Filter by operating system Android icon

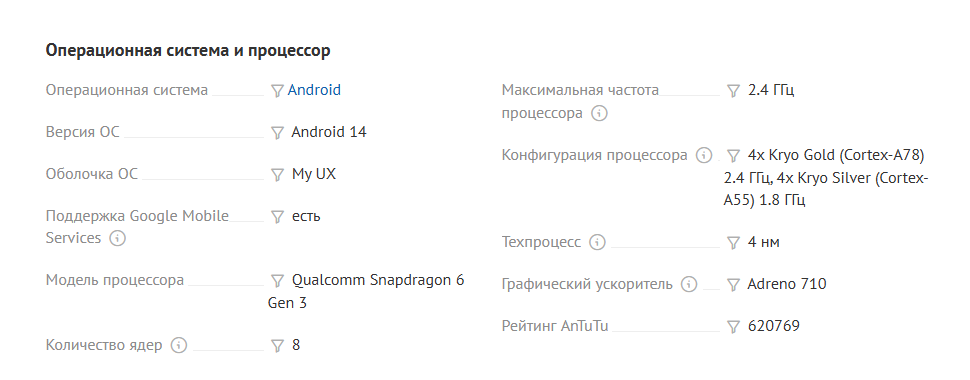pyautogui.click(x=278, y=91)
